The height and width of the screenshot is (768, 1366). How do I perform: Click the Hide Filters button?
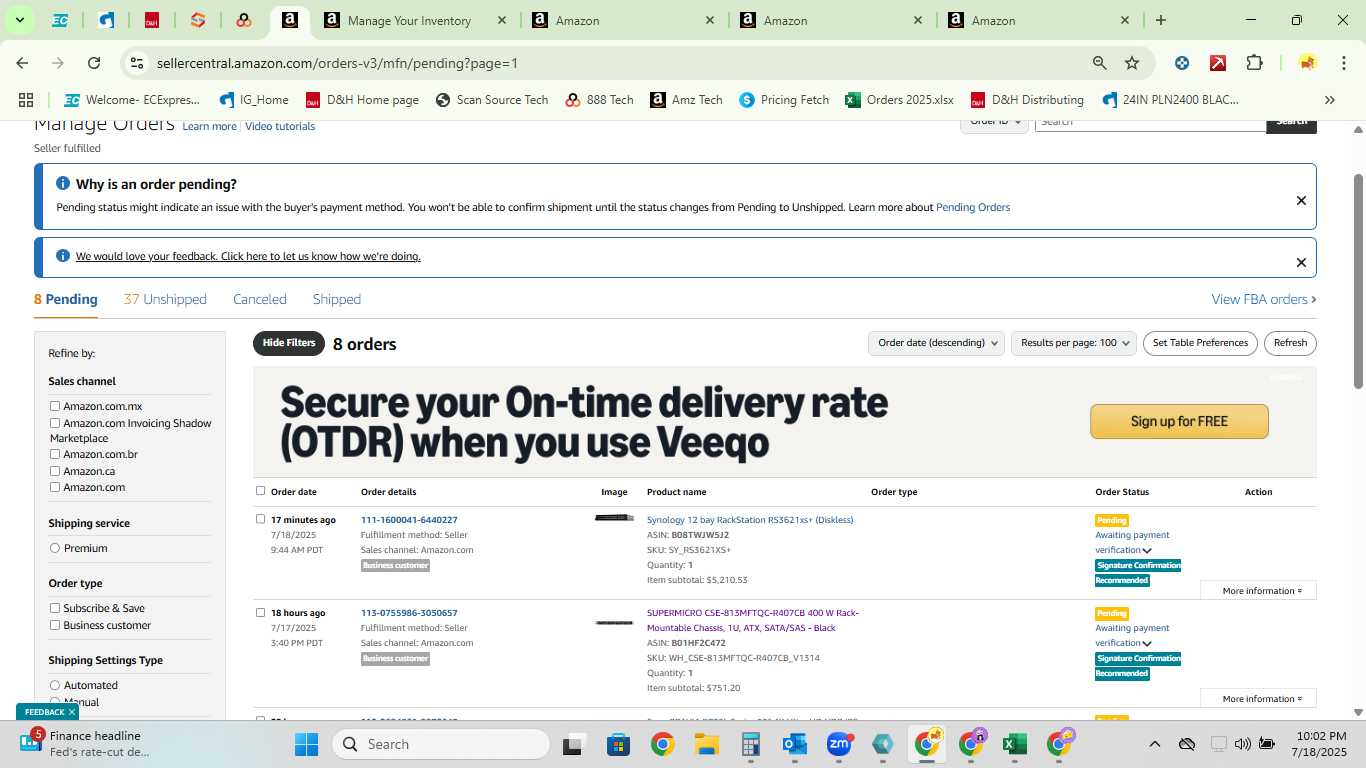coord(289,343)
